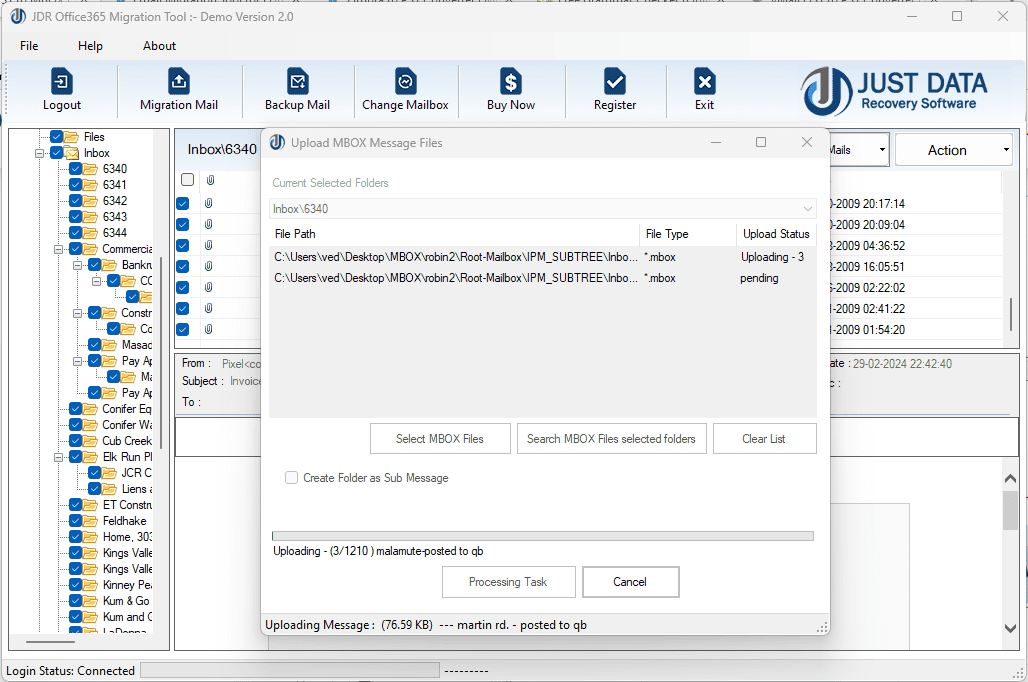Click the Change Mailbox icon
Image resolution: width=1028 pixels, height=682 pixels.
click(405, 83)
